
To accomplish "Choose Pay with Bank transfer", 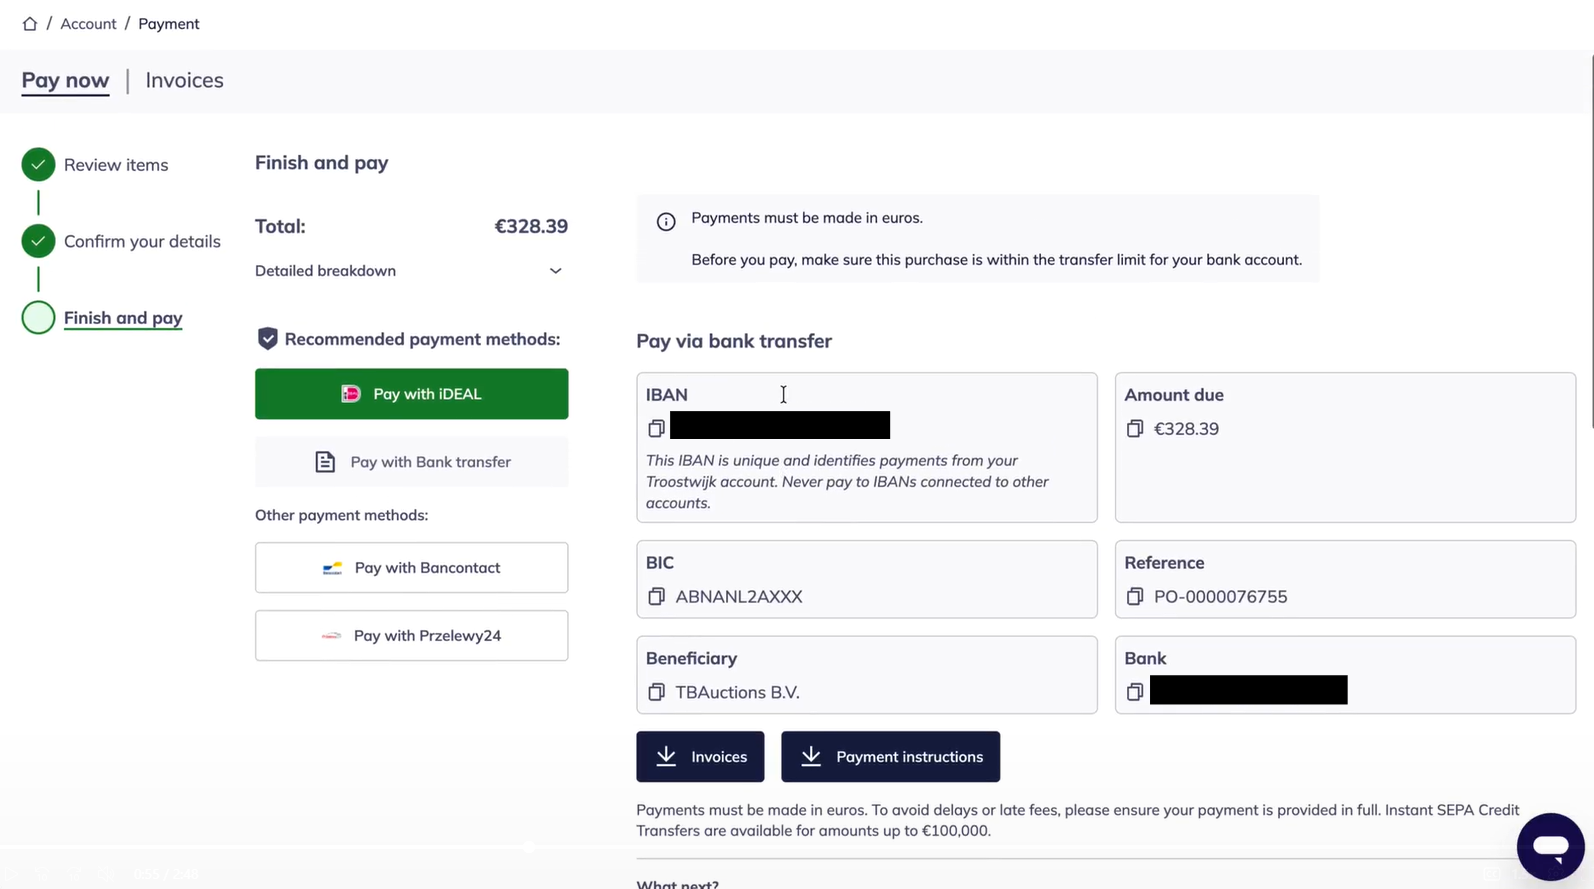I will click(x=411, y=462).
